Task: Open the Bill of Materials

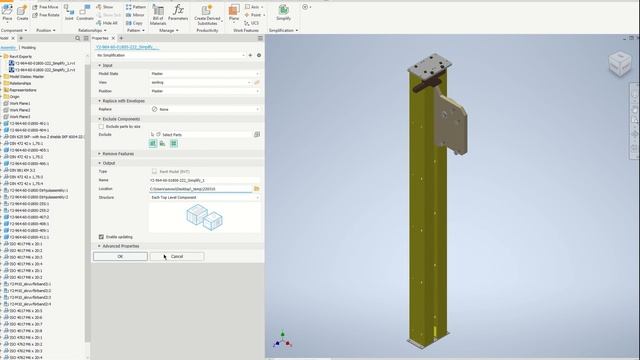Action: pos(158,15)
